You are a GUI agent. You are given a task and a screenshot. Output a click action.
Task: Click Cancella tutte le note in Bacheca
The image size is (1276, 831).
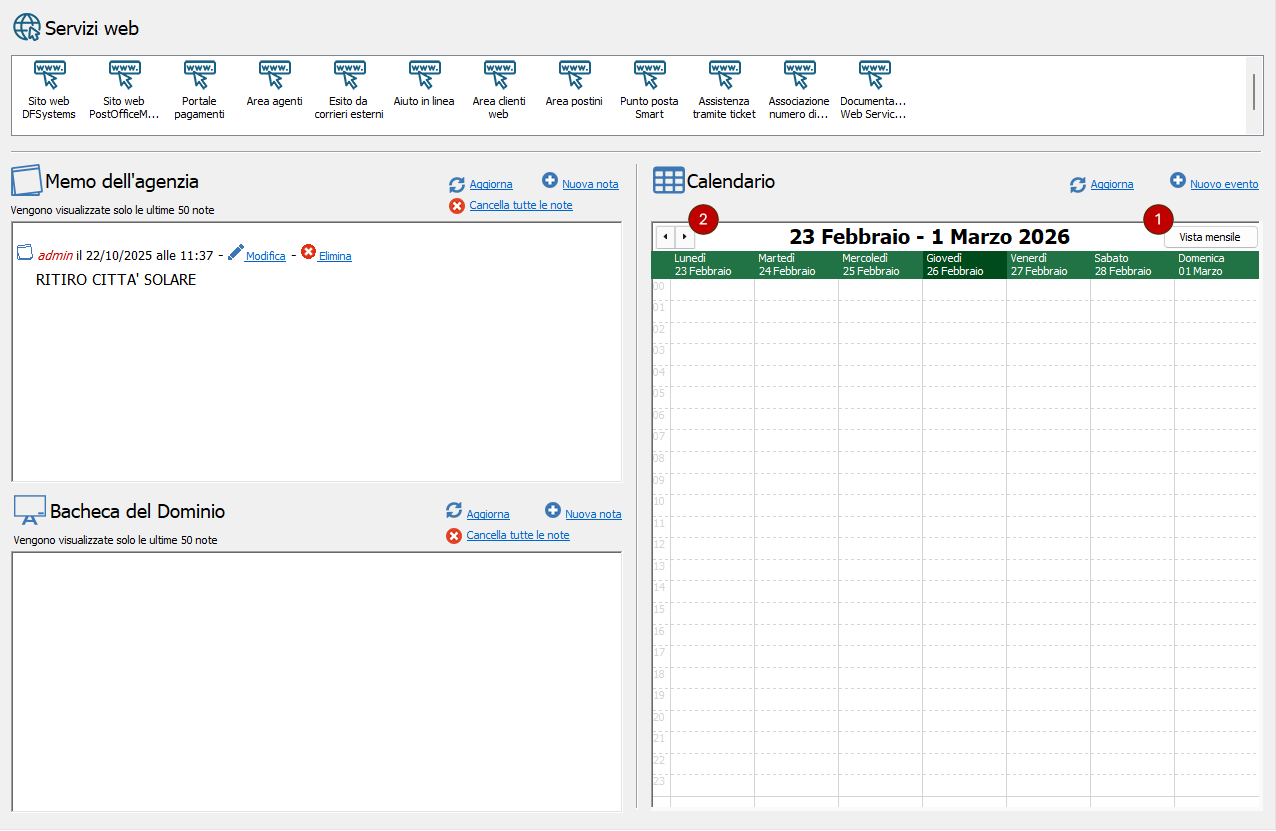[x=517, y=535]
